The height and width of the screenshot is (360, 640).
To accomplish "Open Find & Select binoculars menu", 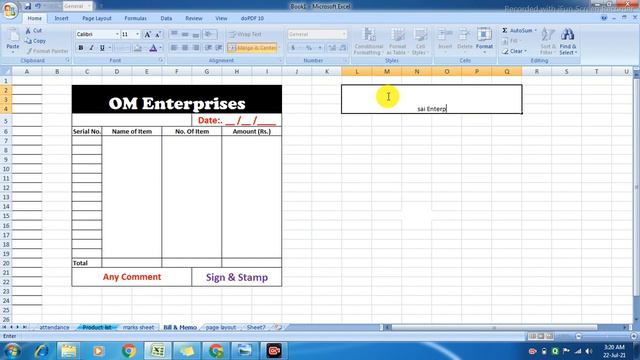I will 568,41.
